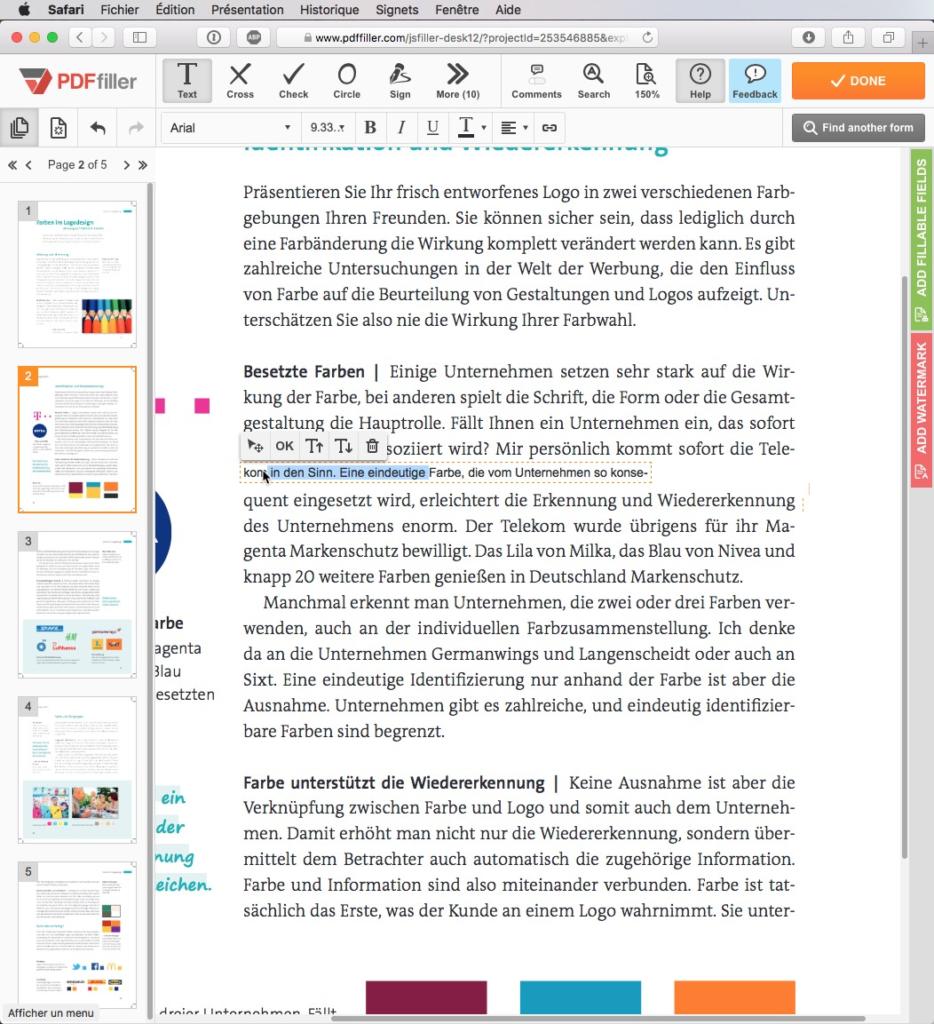Click the move handle on the floating text toolbar
The height and width of the screenshot is (1024, 934).
(x=255, y=447)
